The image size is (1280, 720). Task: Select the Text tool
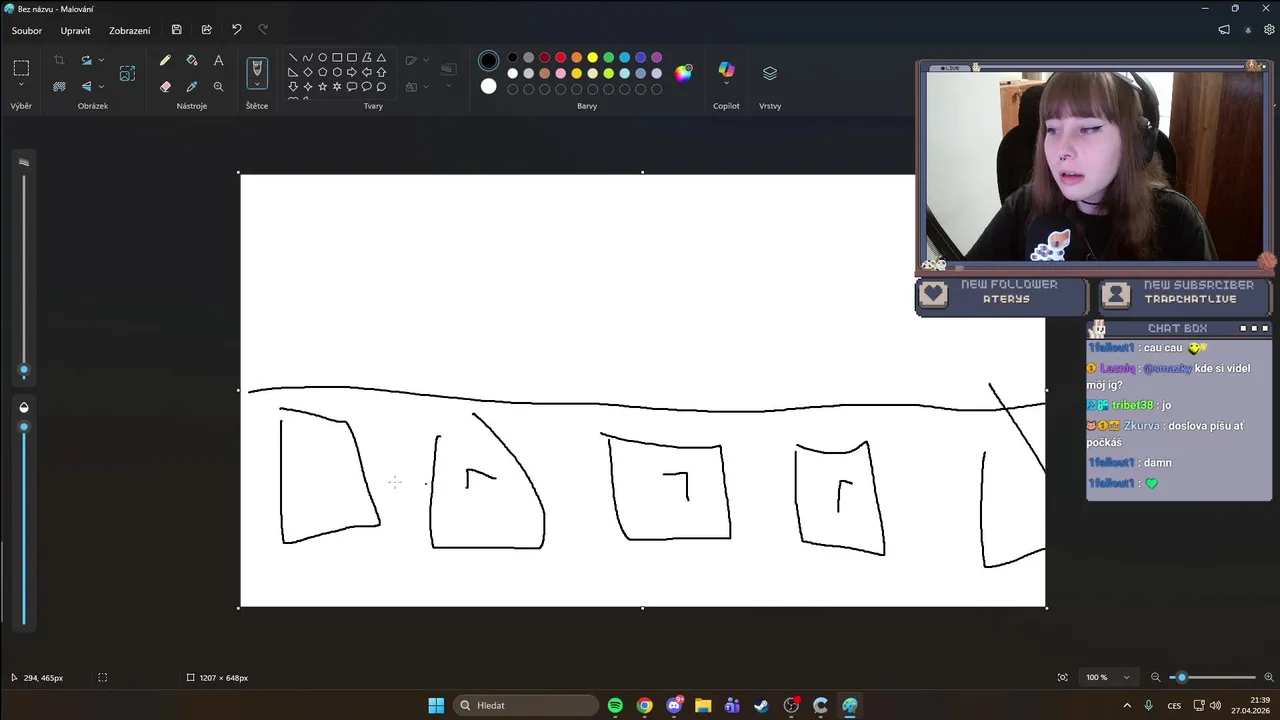(x=218, y=60)
